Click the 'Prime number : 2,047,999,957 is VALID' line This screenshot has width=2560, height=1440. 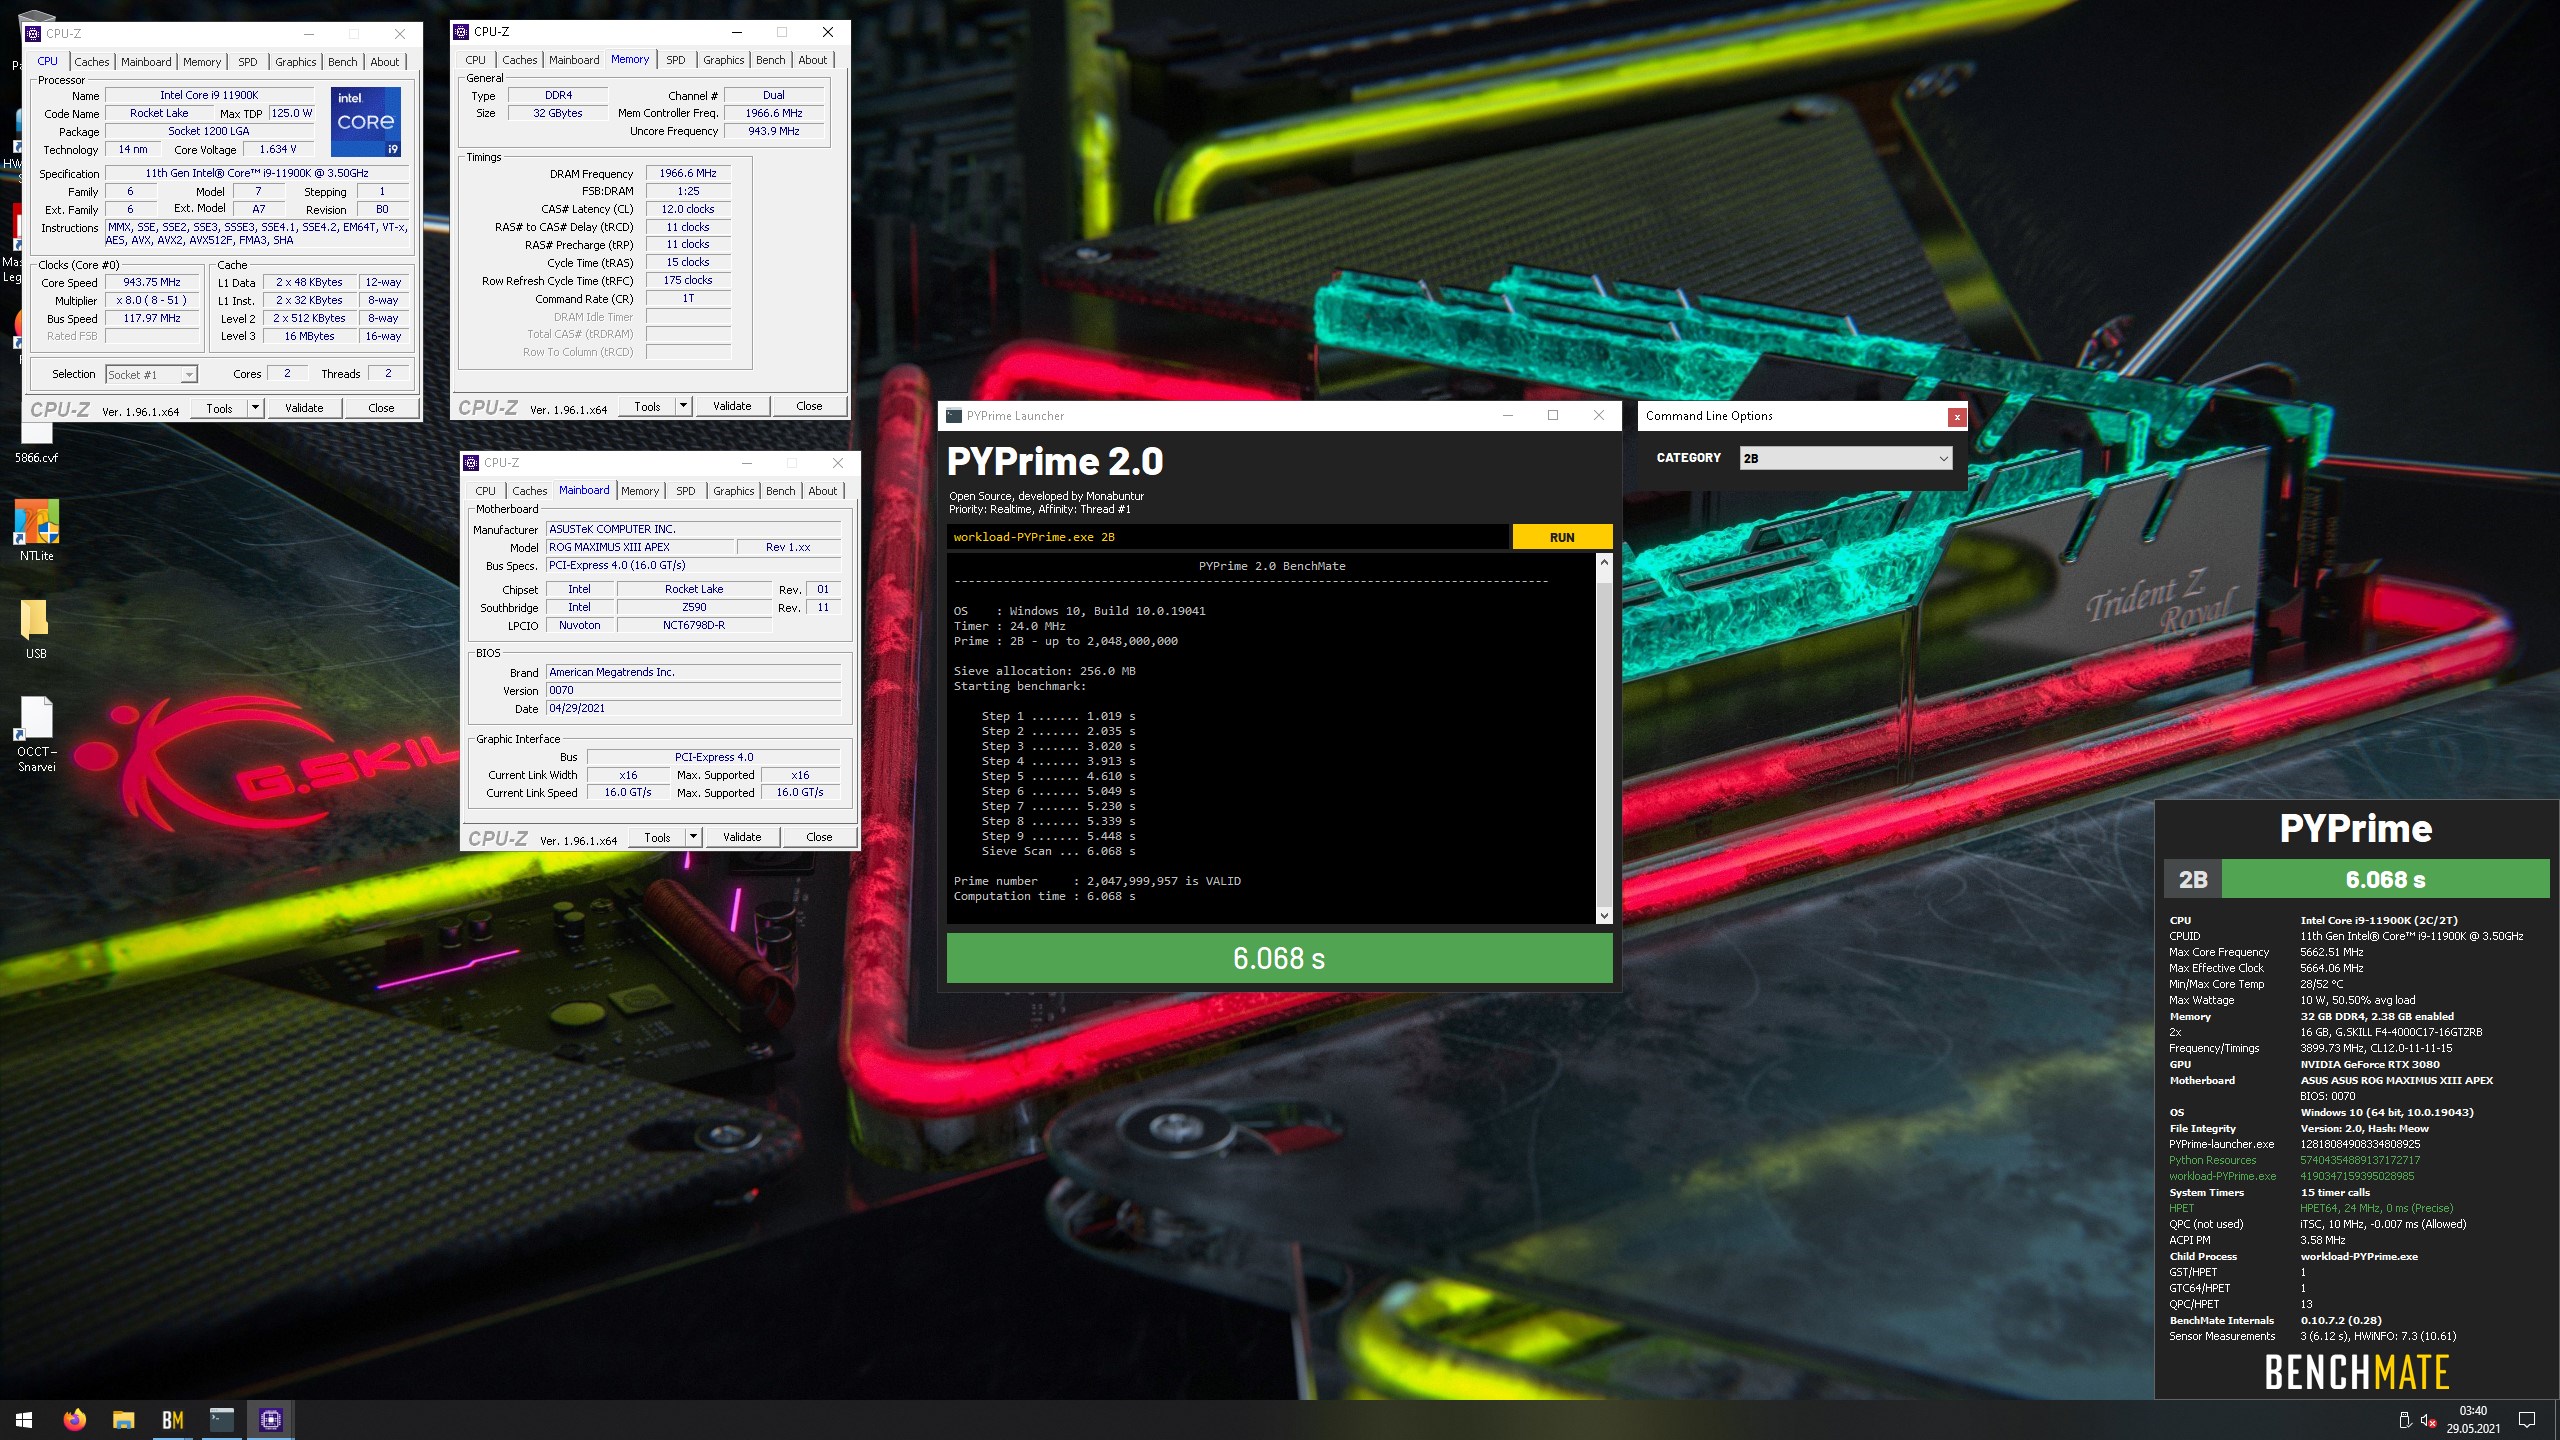(1097, 881)
